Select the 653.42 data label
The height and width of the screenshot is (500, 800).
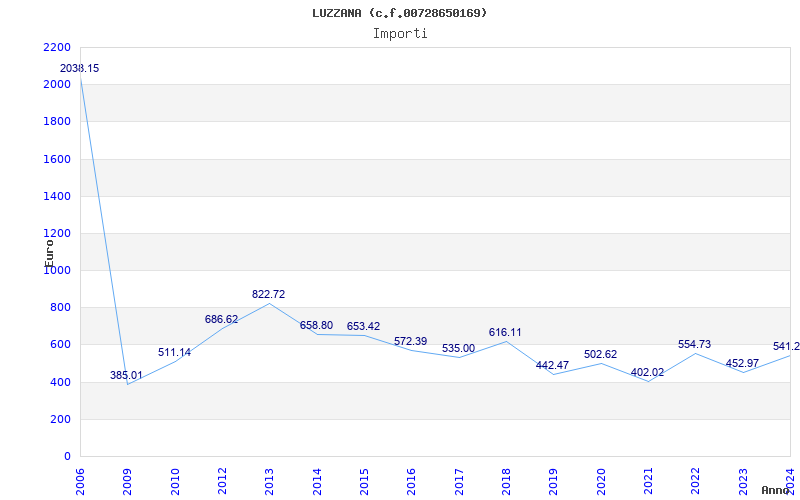pos(363,327)
